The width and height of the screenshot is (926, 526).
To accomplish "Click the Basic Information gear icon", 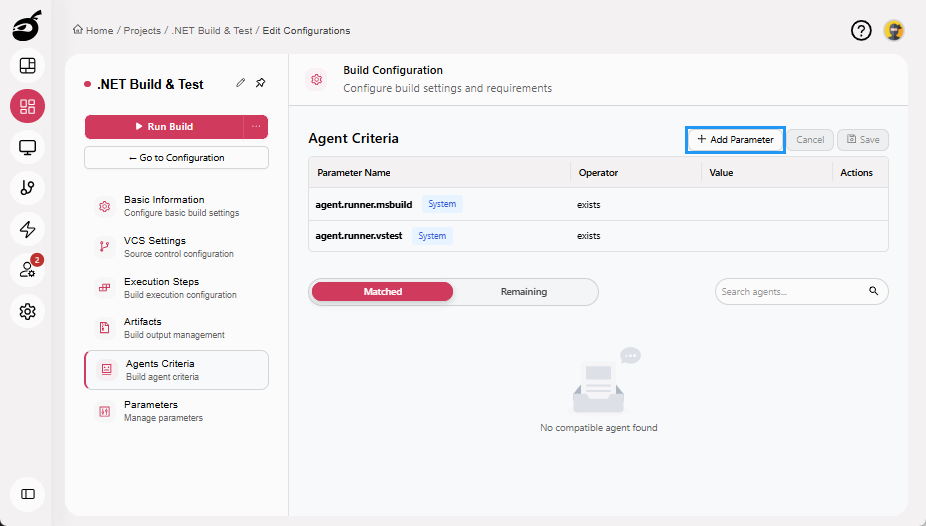I will [105, 206].
